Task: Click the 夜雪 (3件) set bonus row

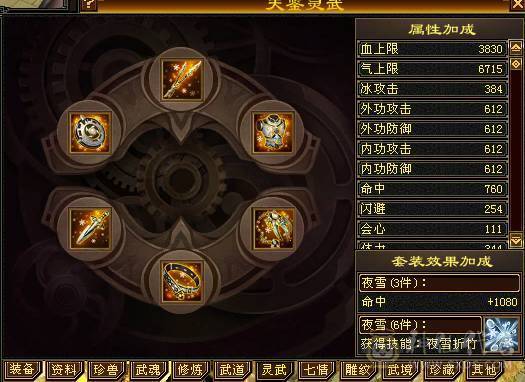Action: [439, 283]
